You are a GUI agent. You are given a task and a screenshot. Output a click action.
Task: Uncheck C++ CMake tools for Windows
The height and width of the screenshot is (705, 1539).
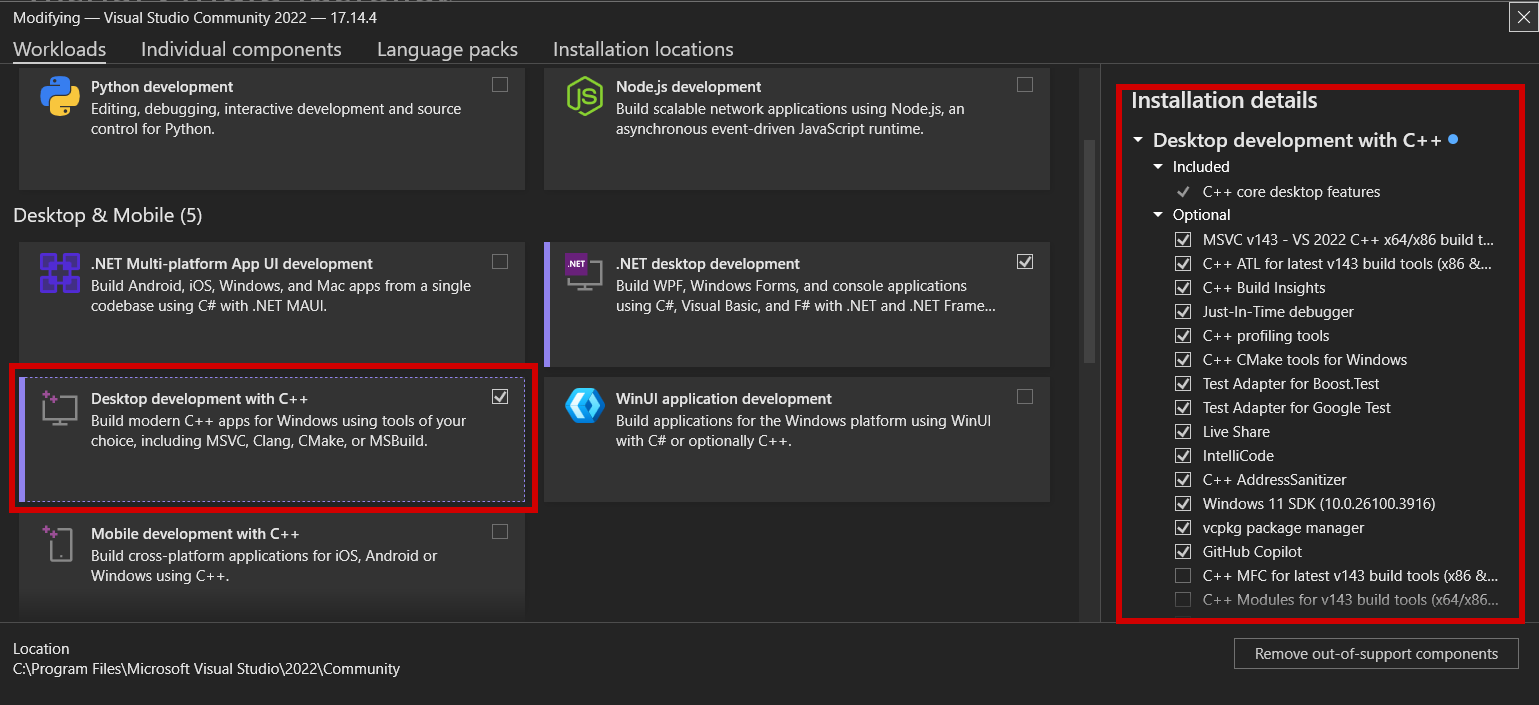tap(1183, 360)
